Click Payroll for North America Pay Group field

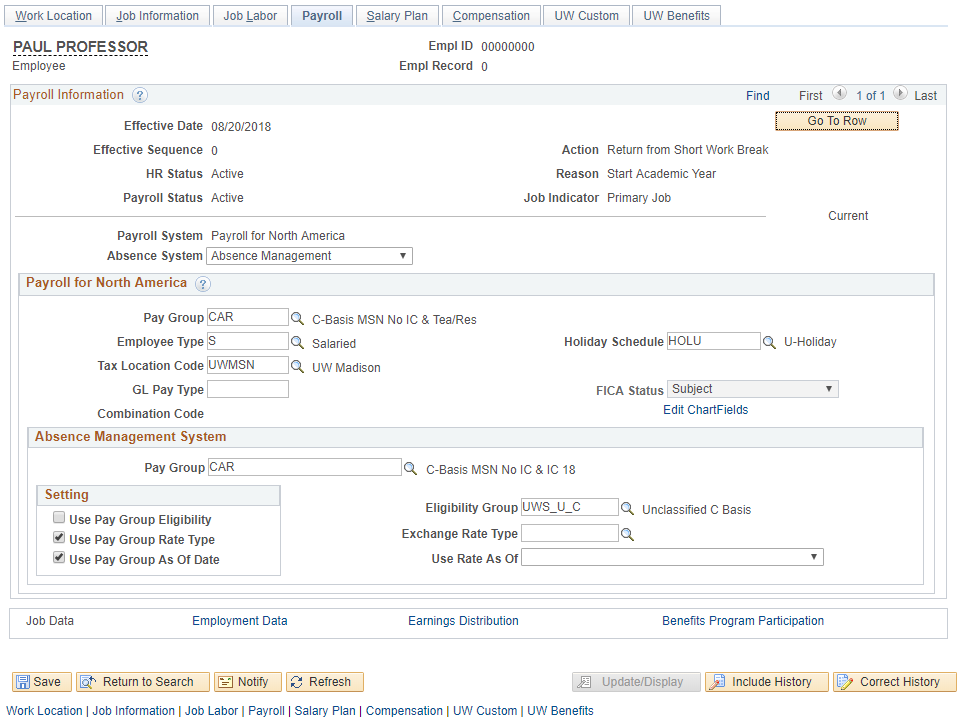point(248,317)
